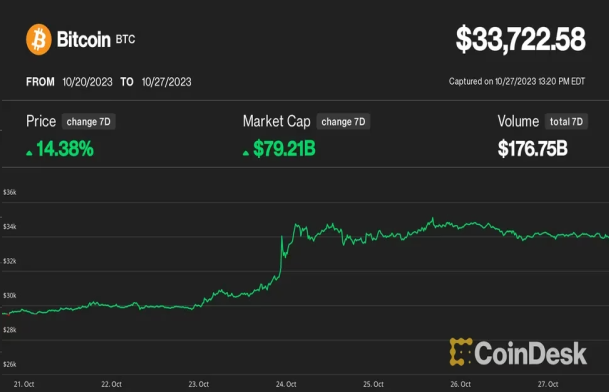Select the TO date 10/27/2023
The height and width of the screenshot is (392, 609).
(166, 82)
